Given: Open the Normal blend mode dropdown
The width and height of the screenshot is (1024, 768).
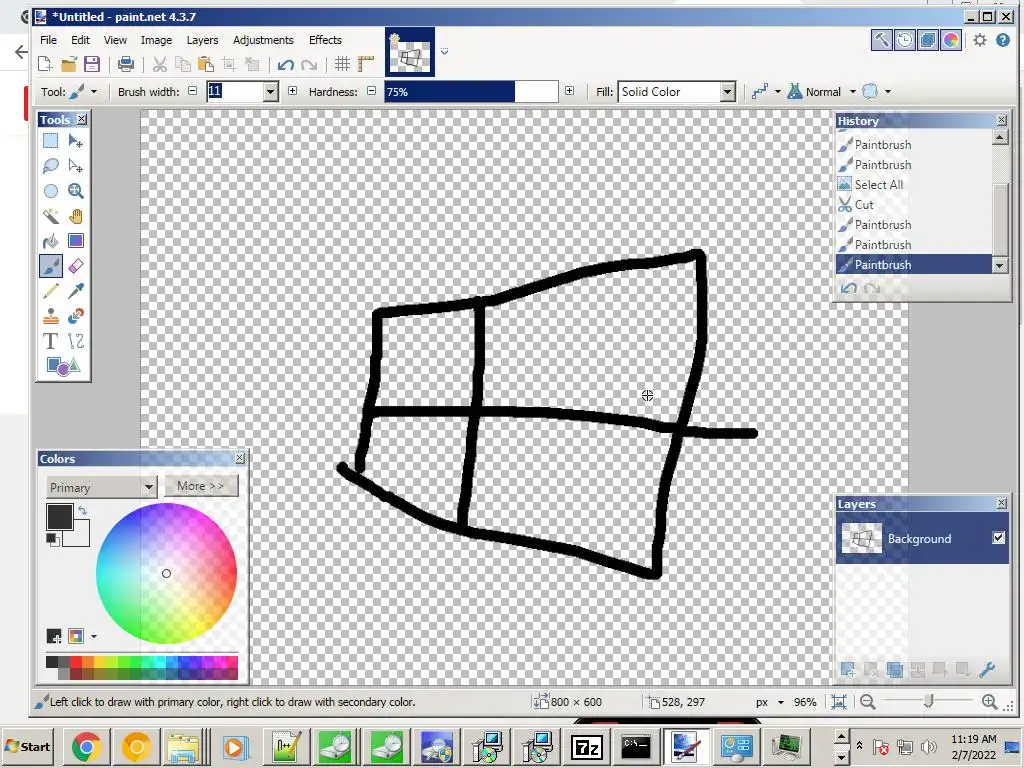Looking at the screenshot, I should 853,91.
